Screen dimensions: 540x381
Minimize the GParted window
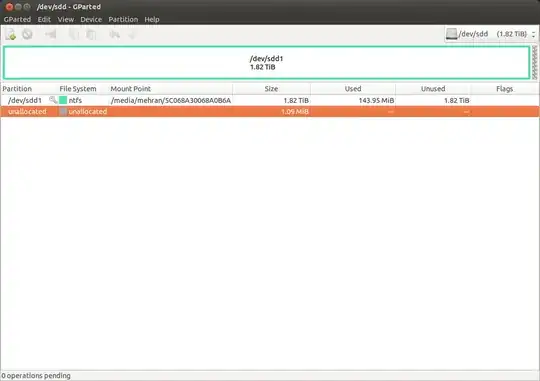point(18,7)
